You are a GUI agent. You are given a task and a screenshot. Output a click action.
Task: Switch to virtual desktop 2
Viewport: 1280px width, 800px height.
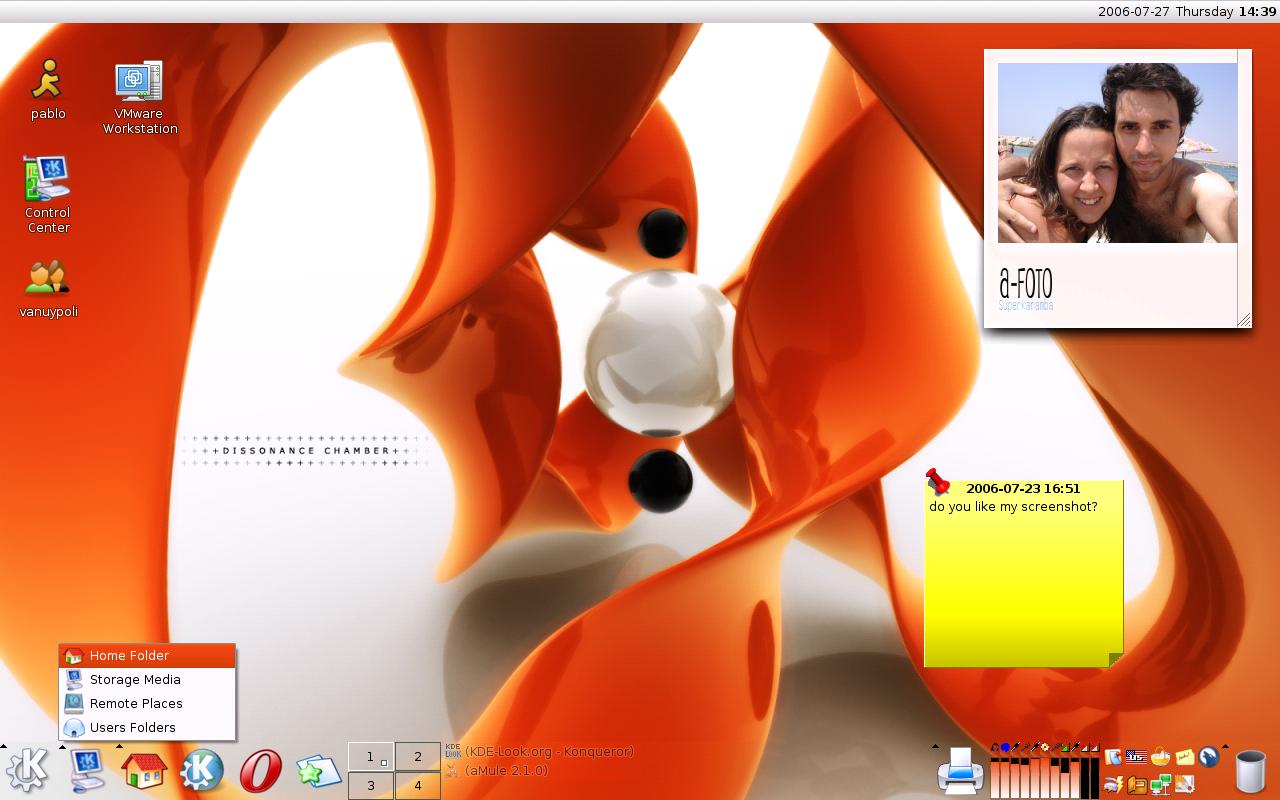click(x=418, y=757)
